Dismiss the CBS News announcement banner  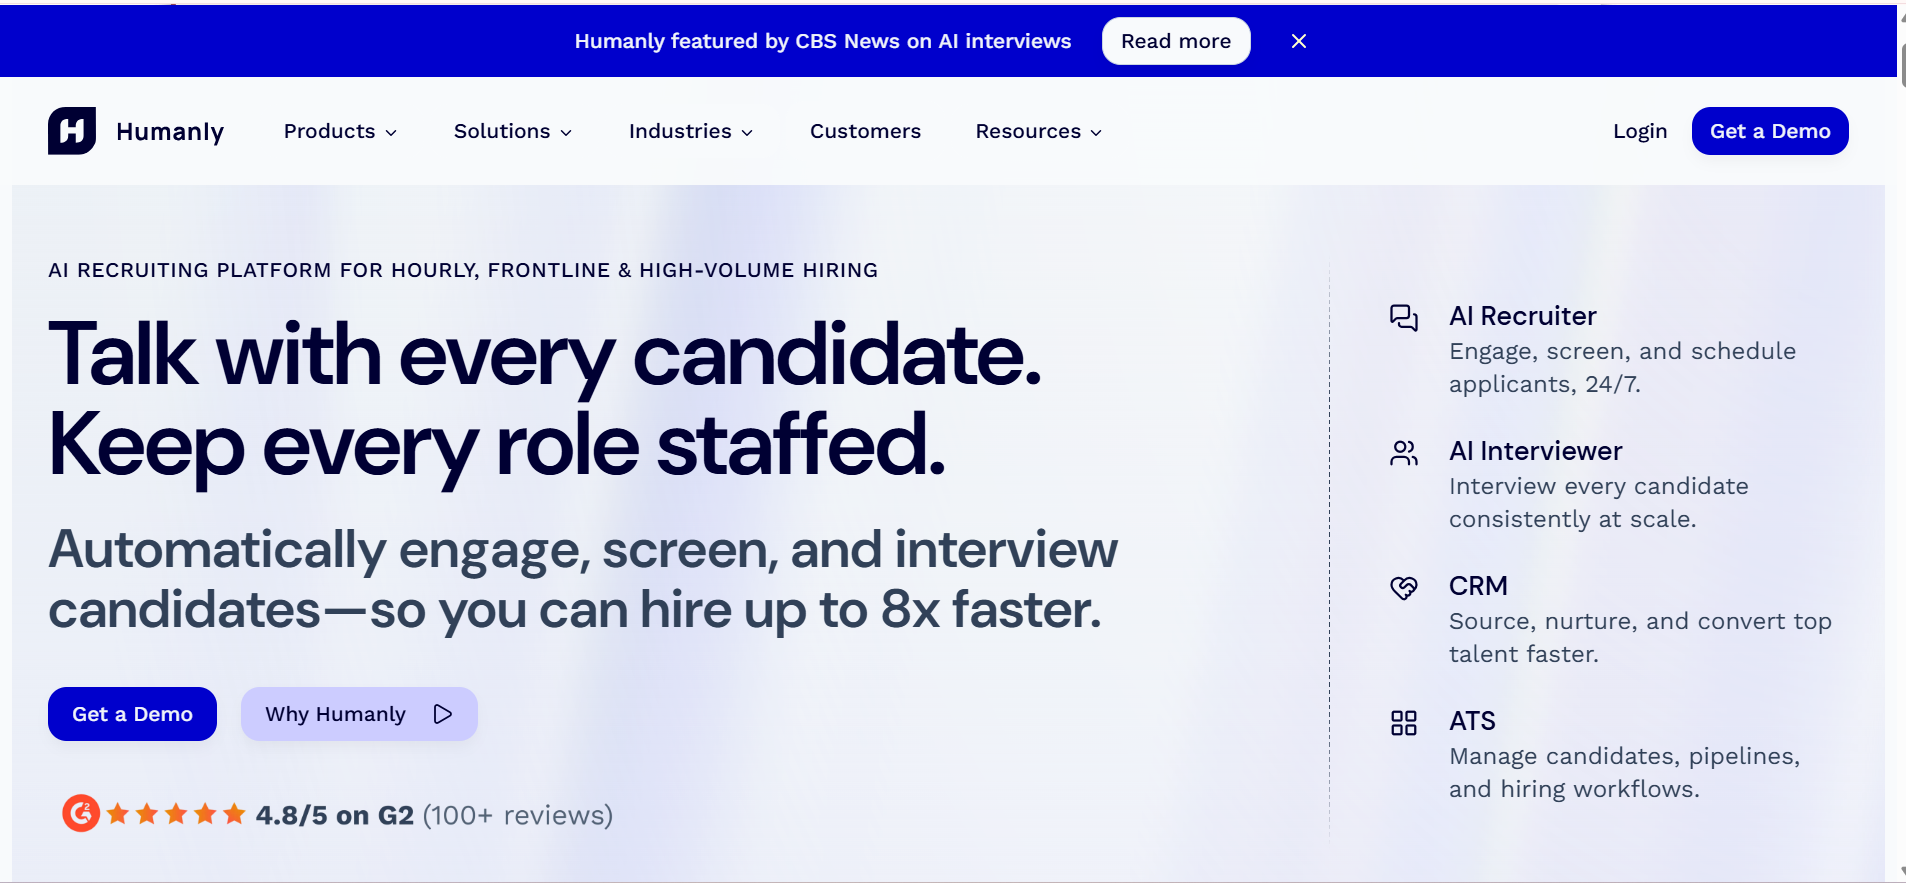[1299, 41]
